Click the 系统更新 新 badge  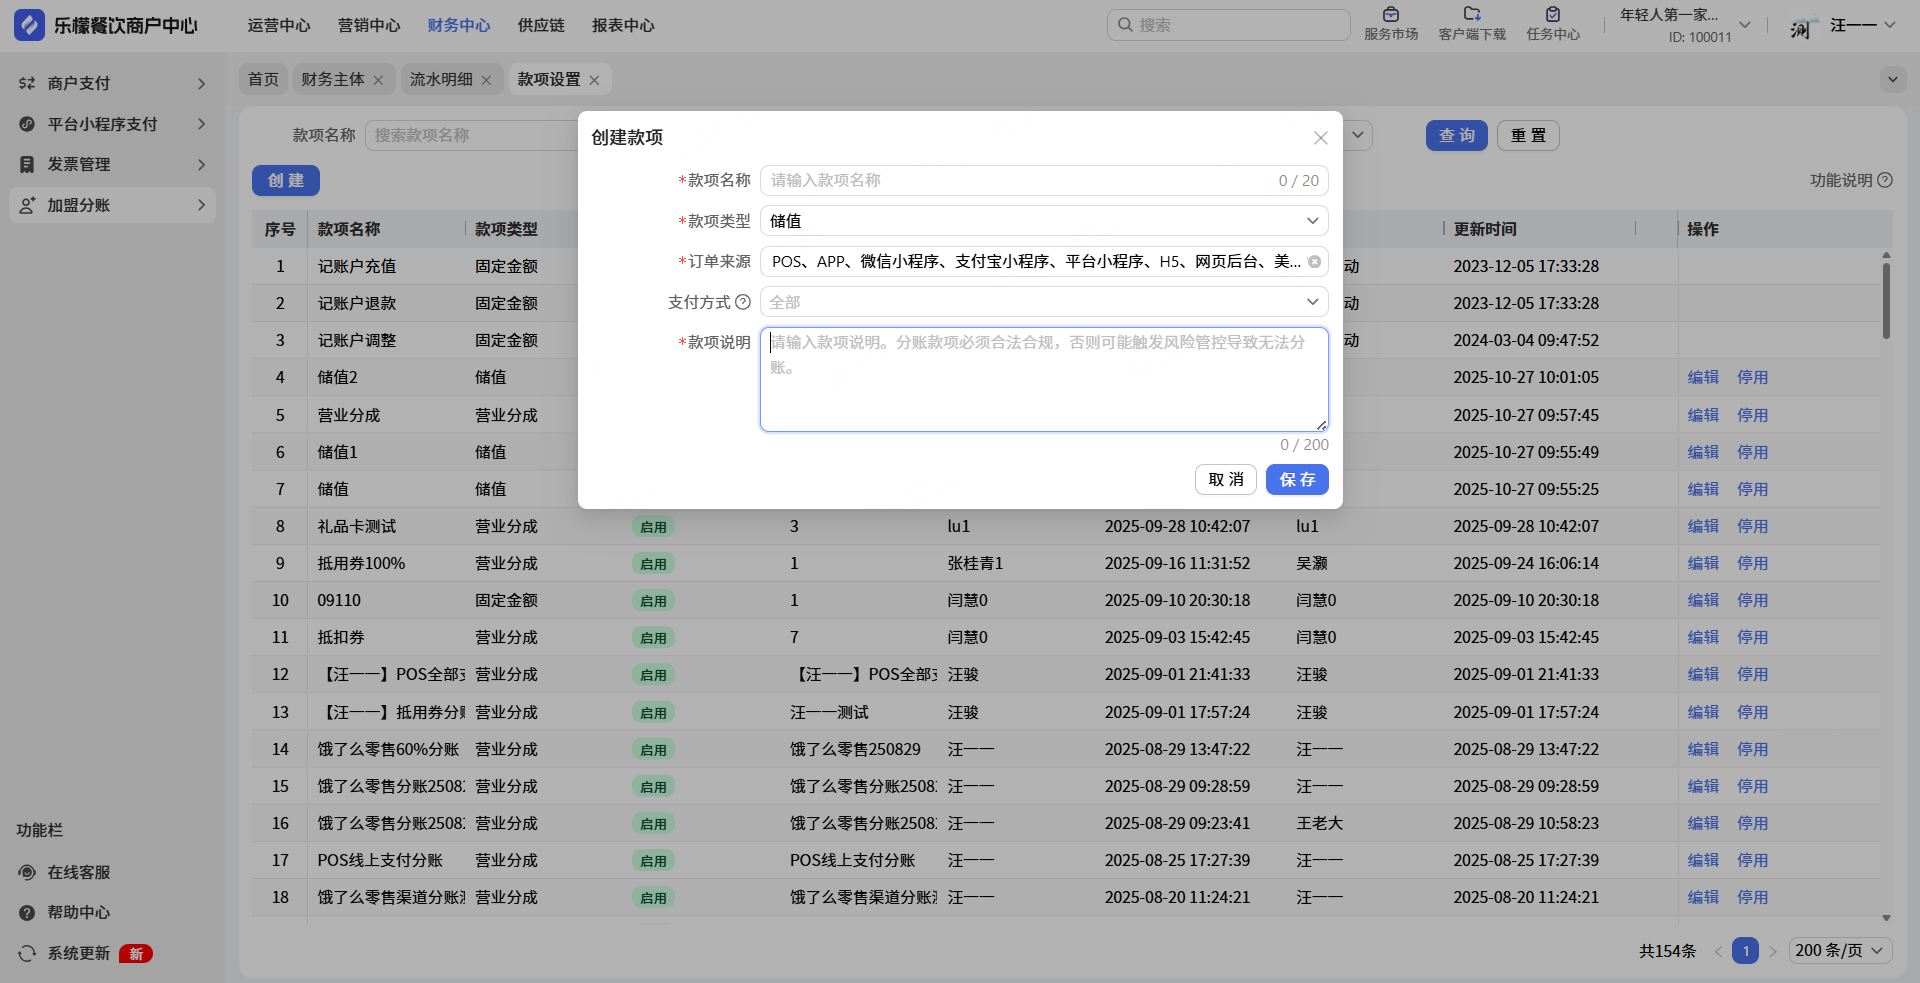coord(136,954)
